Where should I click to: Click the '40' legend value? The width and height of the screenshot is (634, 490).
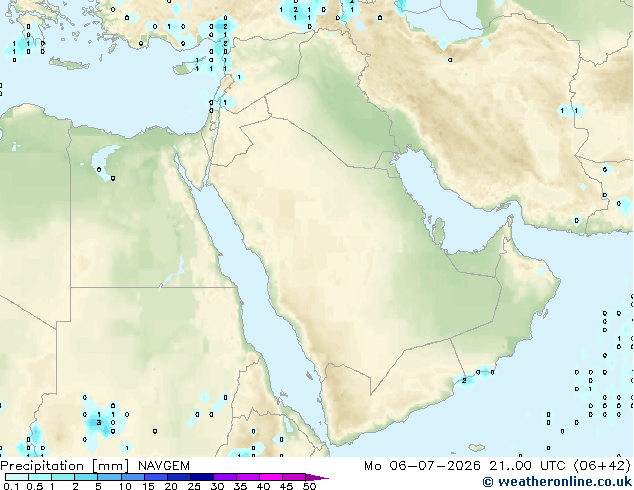[x=263, y=486]
